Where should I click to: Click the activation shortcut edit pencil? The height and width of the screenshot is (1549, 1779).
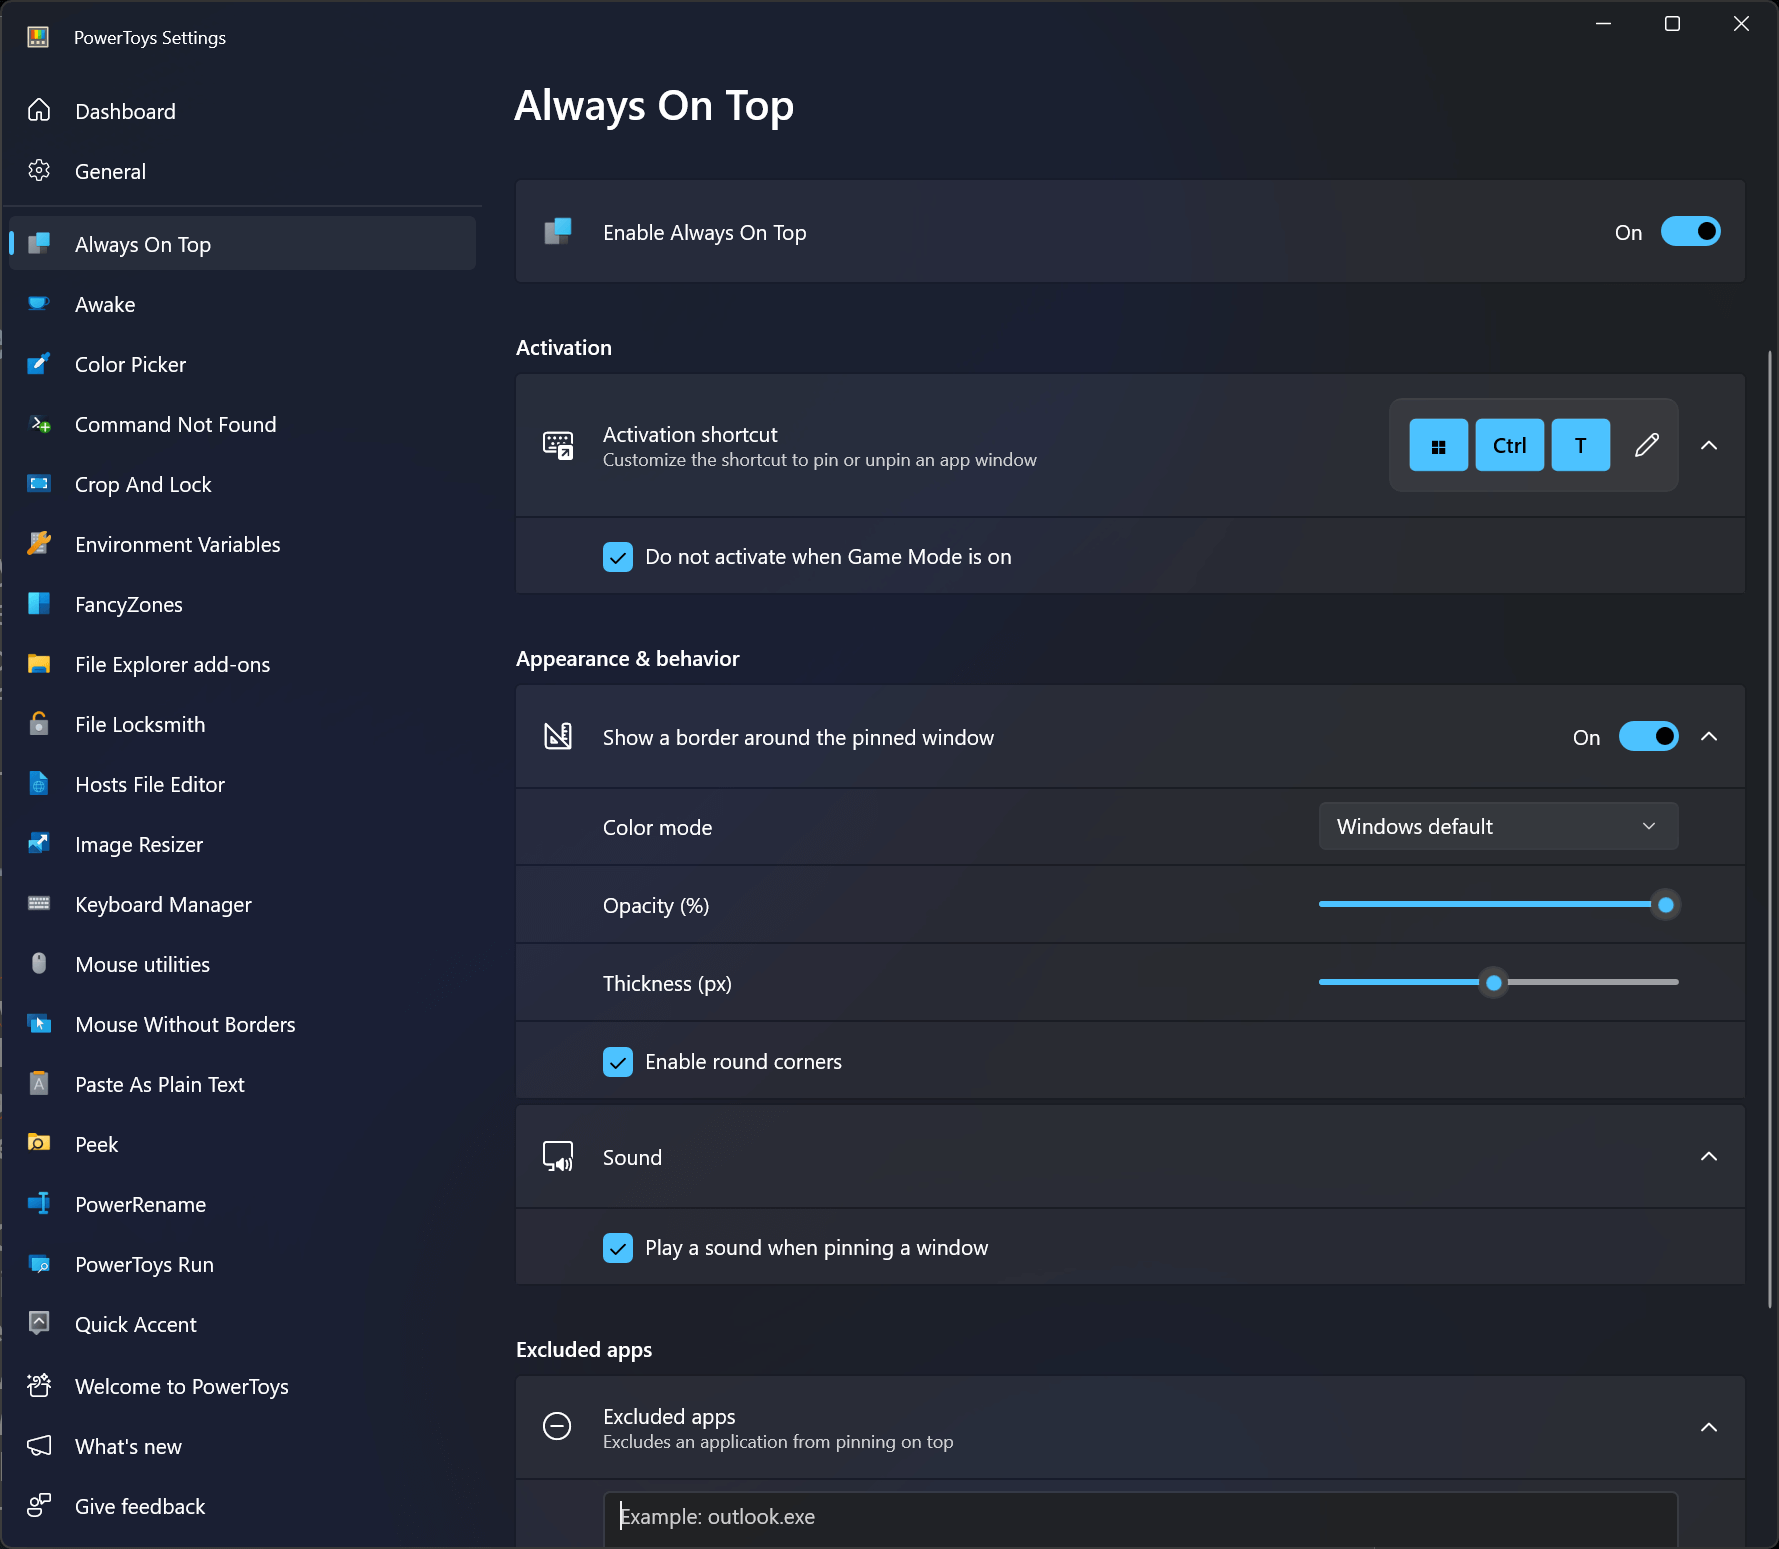coord(1646,445)
